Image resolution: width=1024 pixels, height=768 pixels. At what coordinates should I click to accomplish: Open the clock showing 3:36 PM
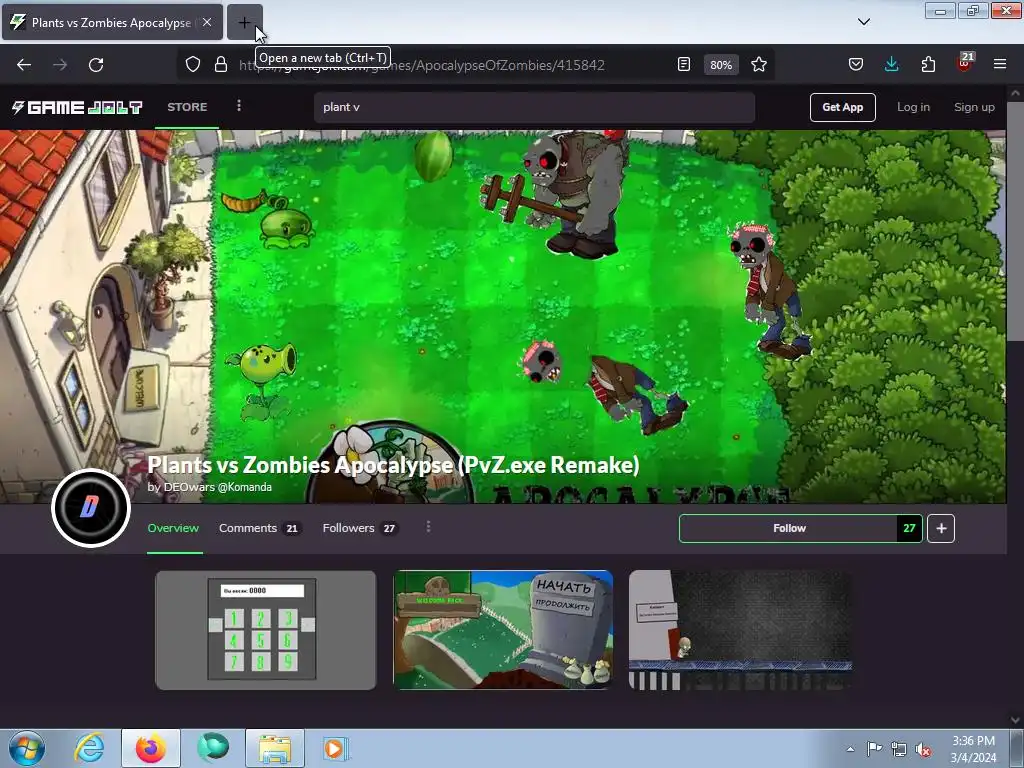click(973, 749)
